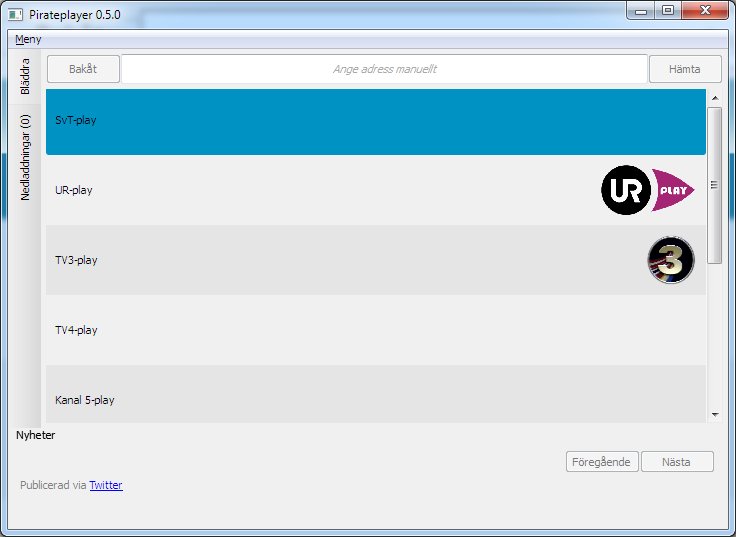Open the Twitter link
Image resolution: width=736 pixels, height=537 pixels.
pos(106,485)
